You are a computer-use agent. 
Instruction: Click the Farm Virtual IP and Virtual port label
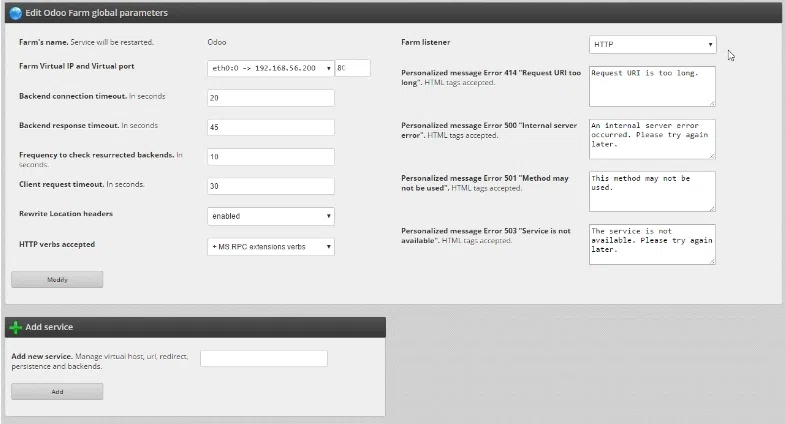click(77, 66)
